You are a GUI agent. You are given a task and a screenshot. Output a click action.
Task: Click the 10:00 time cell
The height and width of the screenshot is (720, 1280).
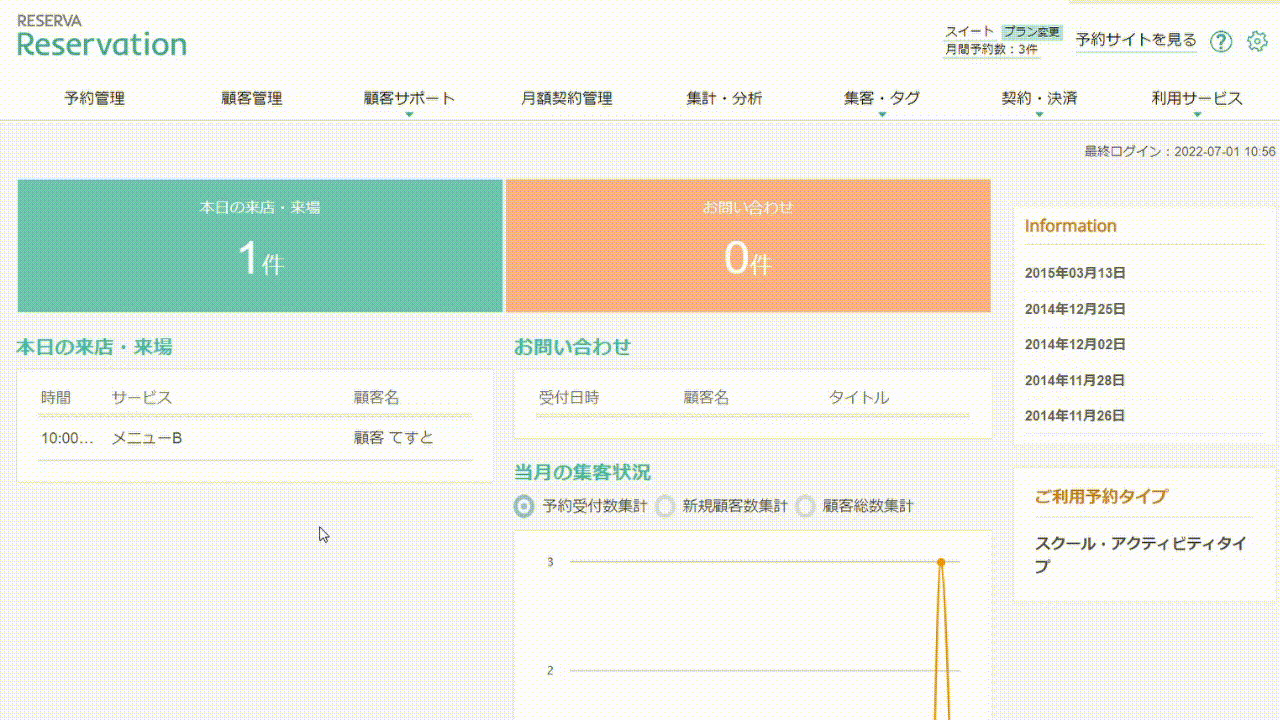point(67,438)
